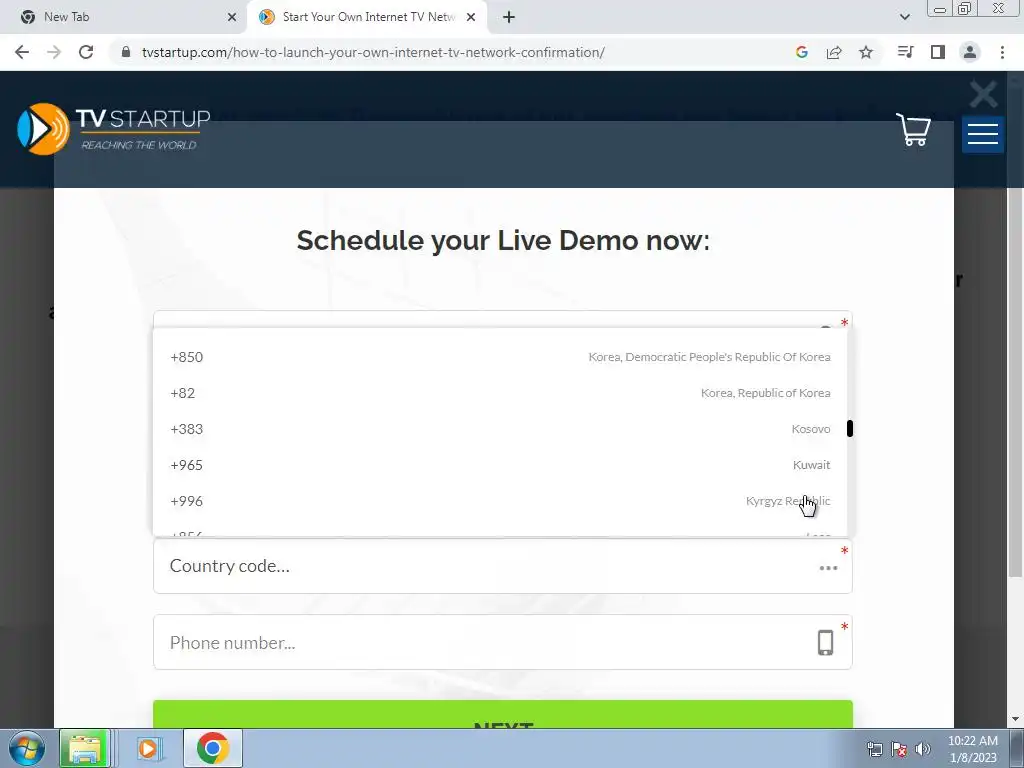1024x768 pixels.
Task: Choose +82 Korea, Republic of Korea
Action: [500, 393]
